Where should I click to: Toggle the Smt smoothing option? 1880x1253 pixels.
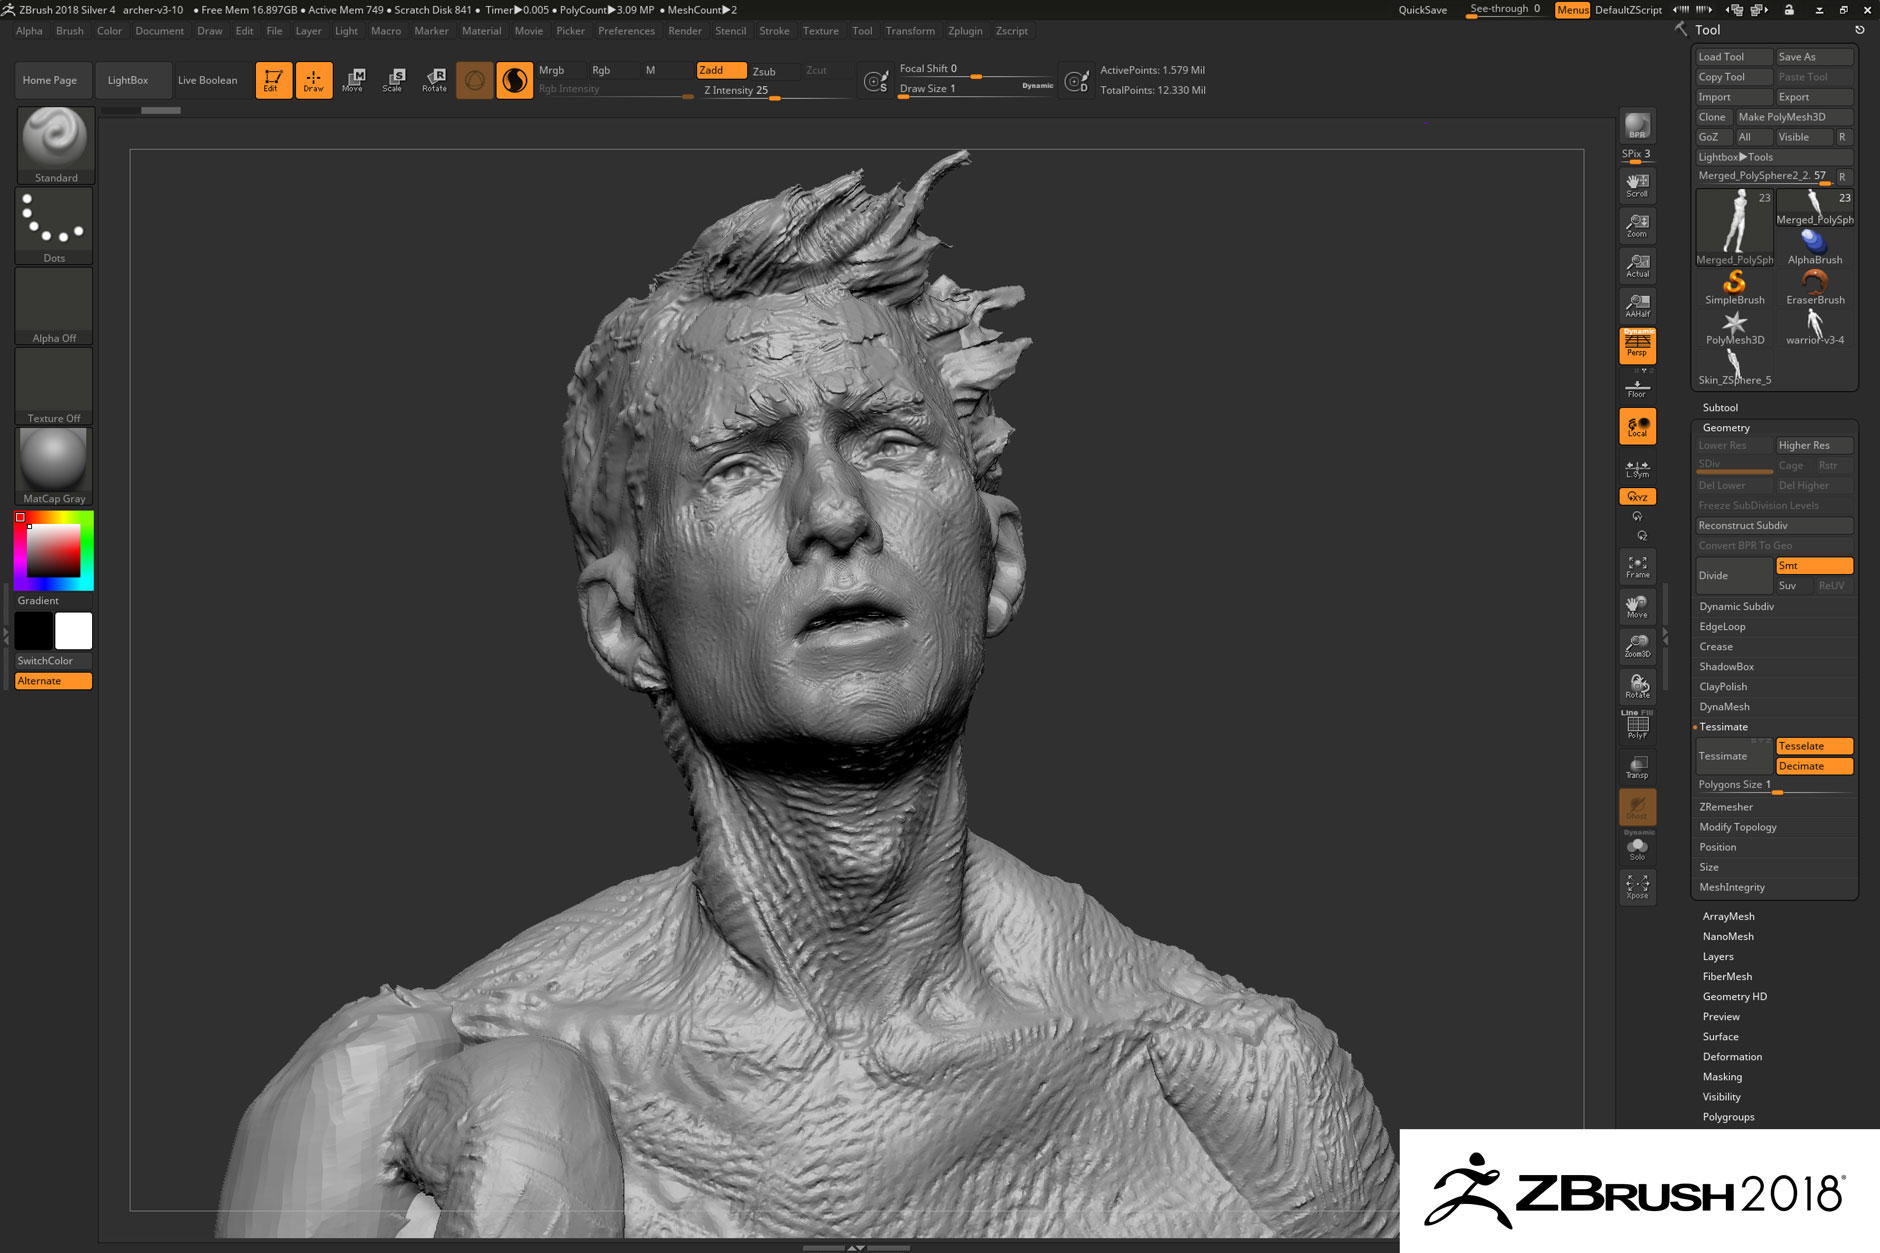[x=1814, y=566]
